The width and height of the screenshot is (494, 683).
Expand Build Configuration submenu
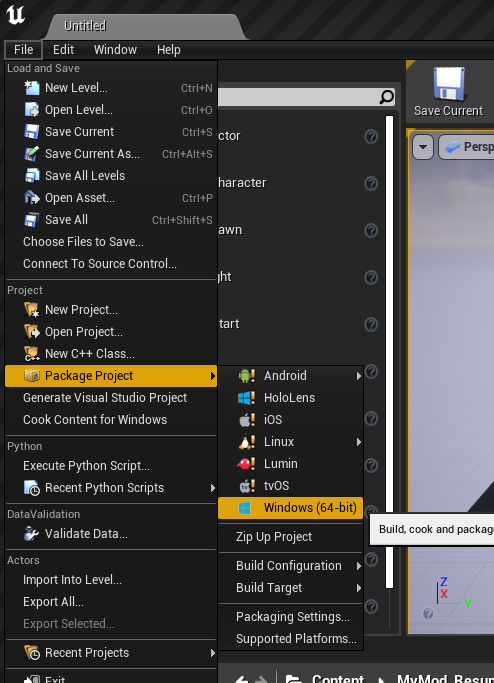click(291, 565)
